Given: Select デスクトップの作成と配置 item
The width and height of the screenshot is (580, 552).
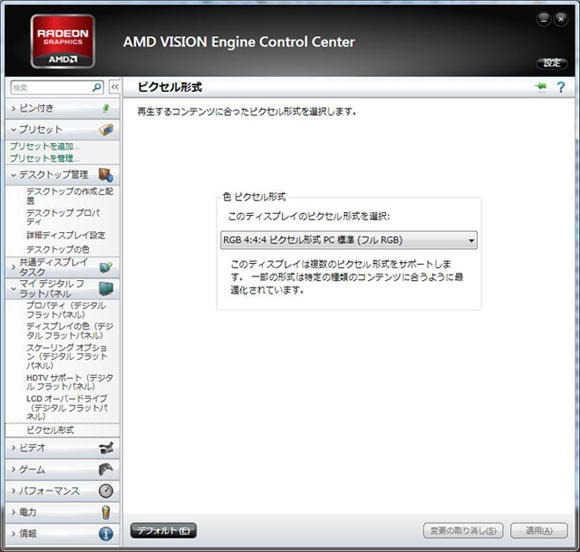Looking at the screenshot, I should (x=70, y=196).
